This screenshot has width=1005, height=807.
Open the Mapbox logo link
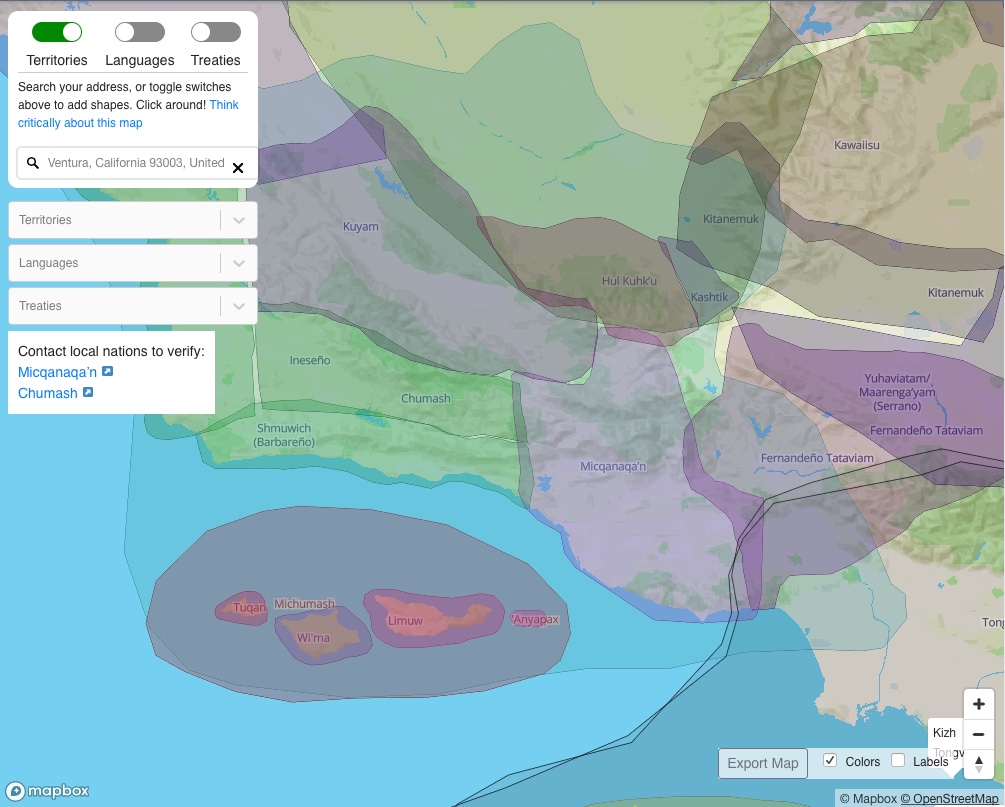point(47,791)
